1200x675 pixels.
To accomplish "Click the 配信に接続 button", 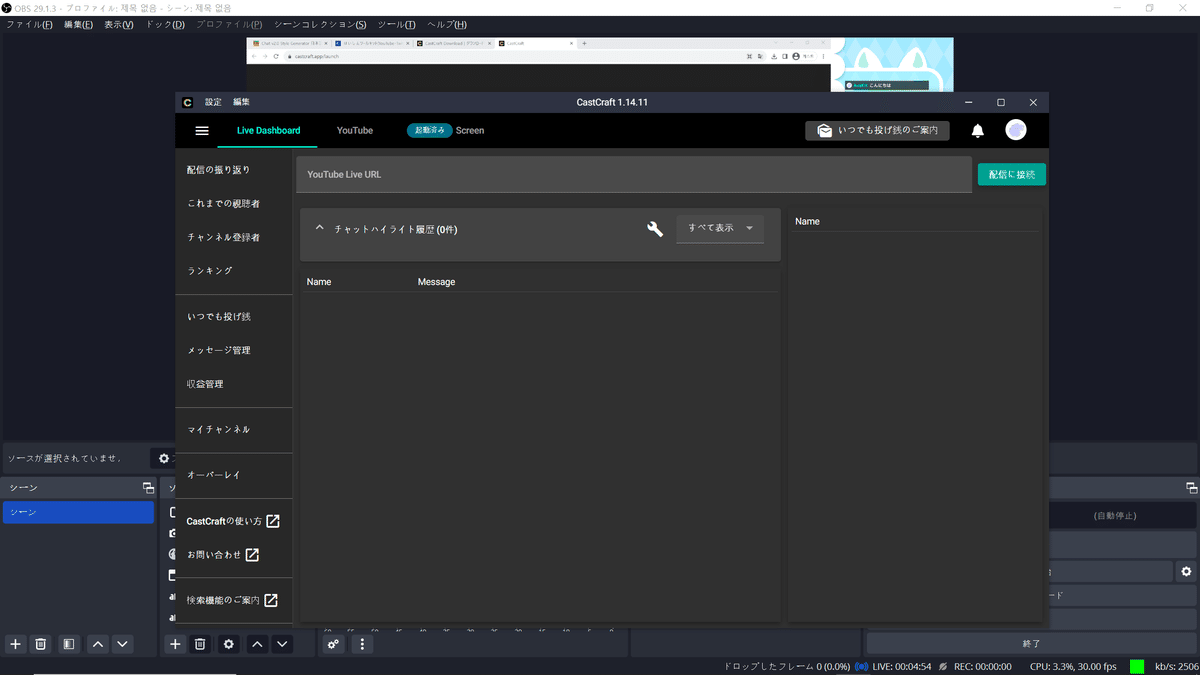I will click(1012, 174).
